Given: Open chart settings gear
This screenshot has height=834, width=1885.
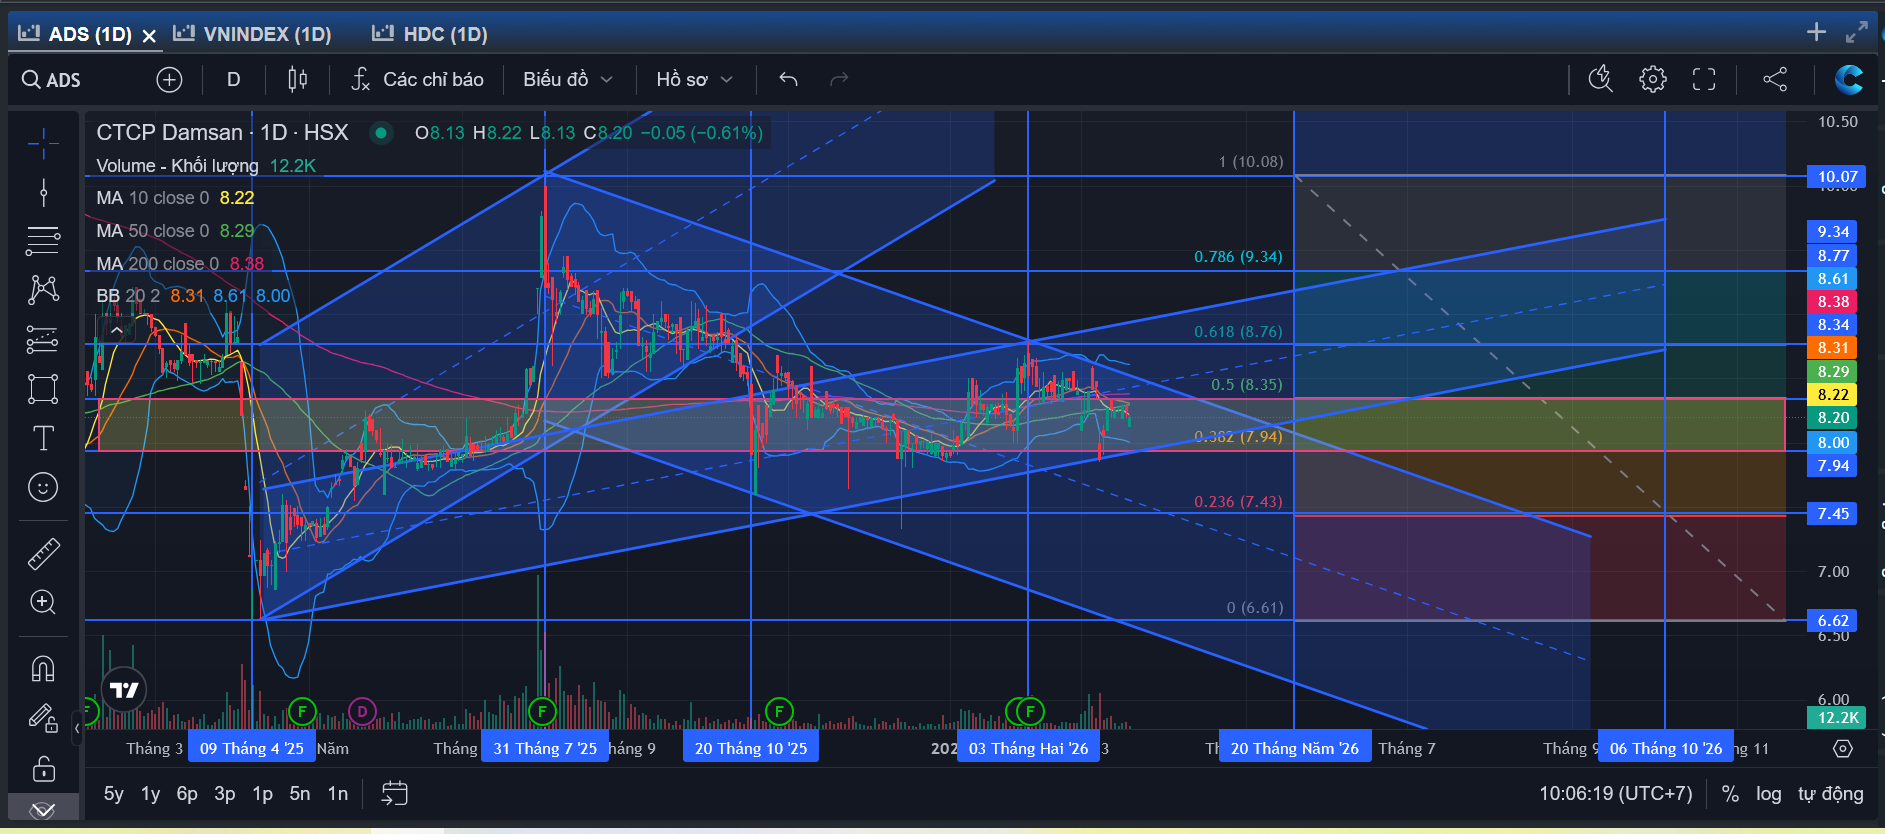Looking at the screenshot, I should click(1653, 80).
